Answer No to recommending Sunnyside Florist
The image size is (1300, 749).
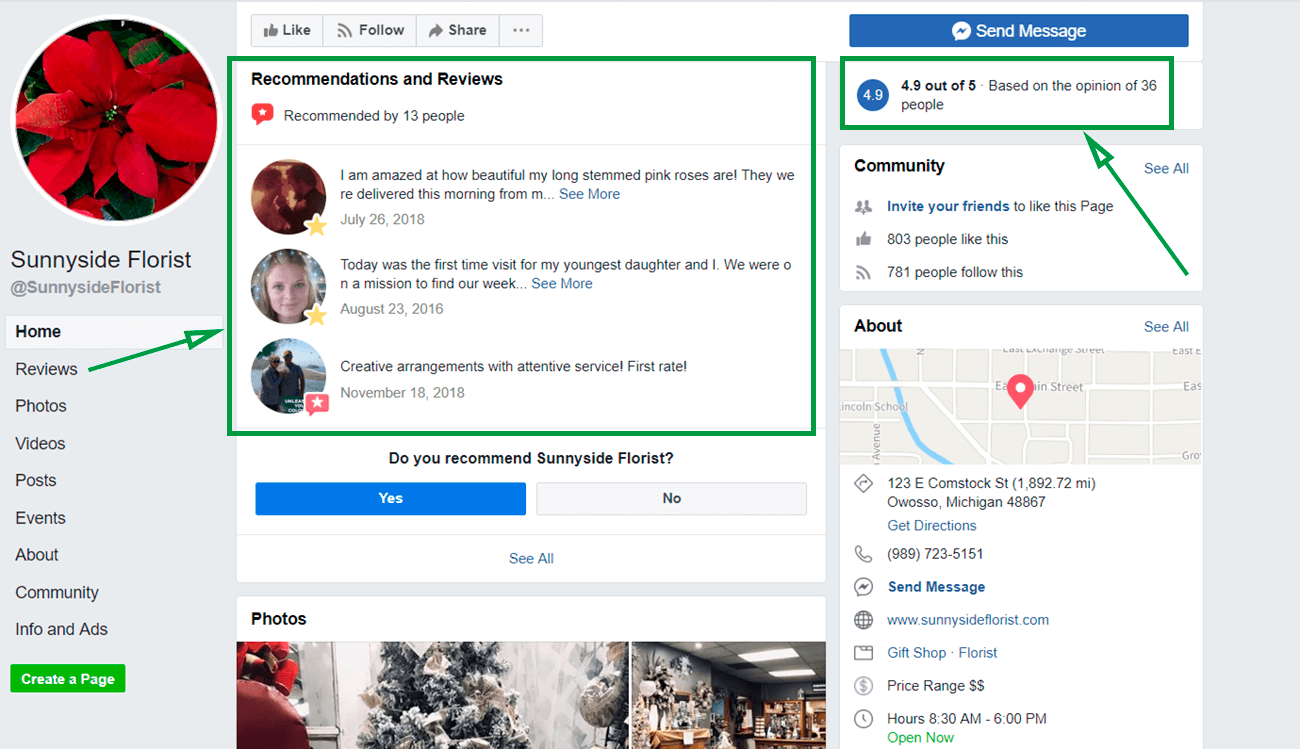point(671,498)
